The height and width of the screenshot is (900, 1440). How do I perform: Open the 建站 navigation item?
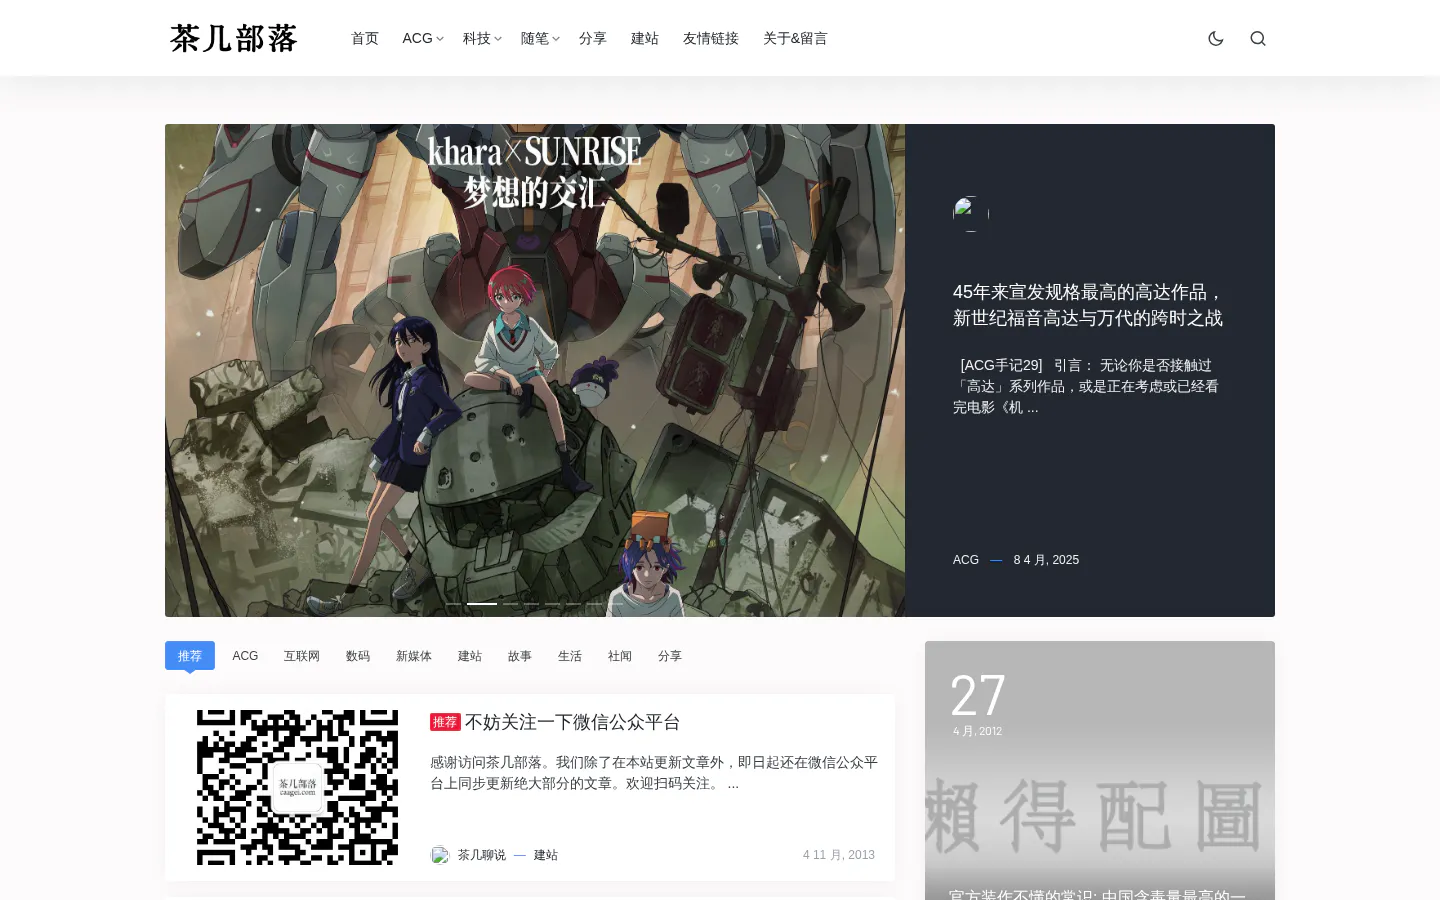[645, 38]
